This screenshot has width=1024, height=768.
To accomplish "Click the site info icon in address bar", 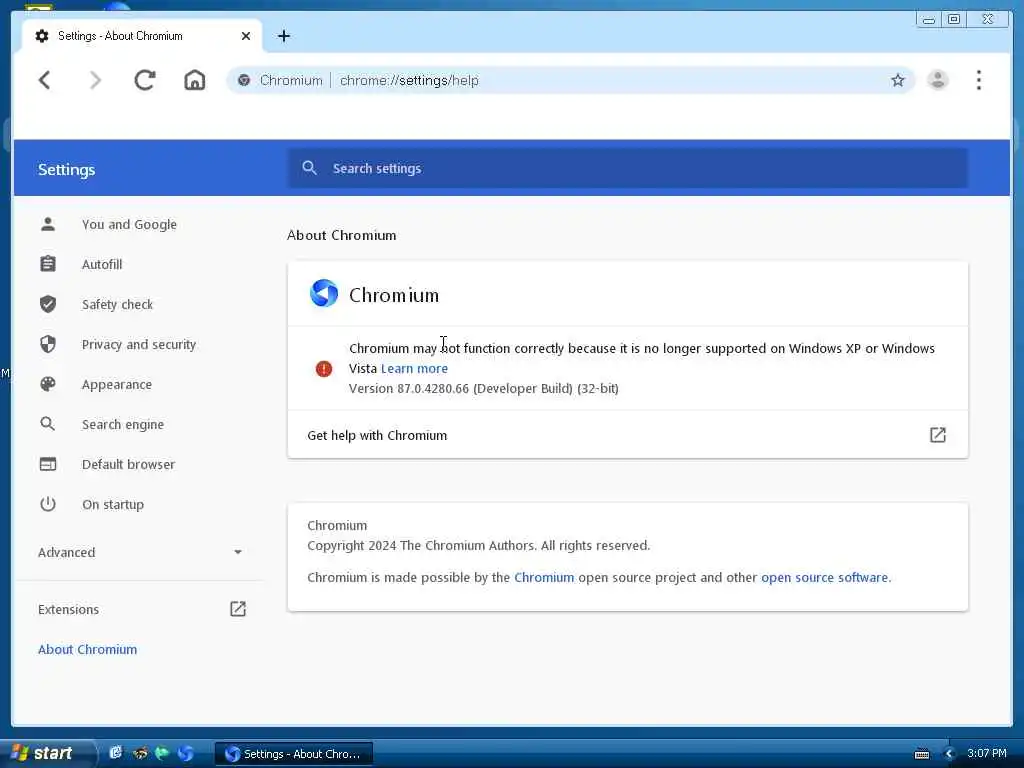I will pyautogui.click(x=244, y=80).
